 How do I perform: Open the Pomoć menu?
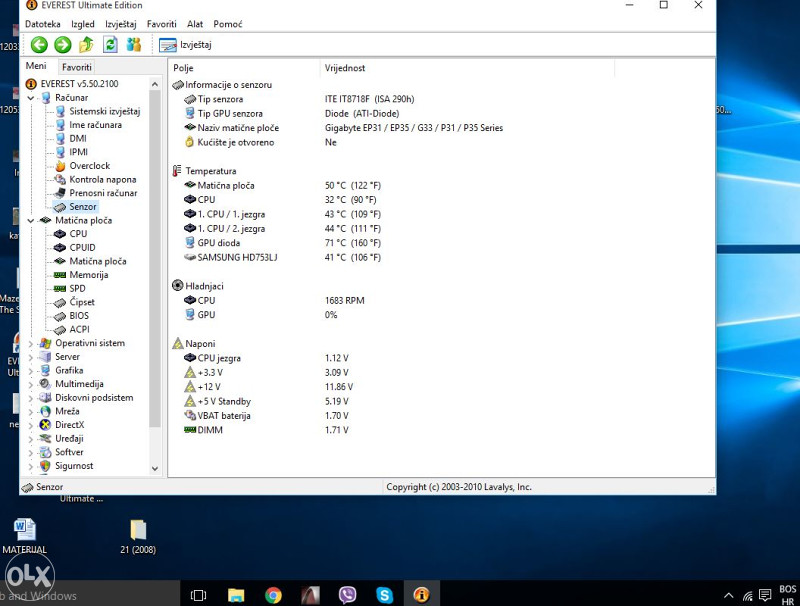[x=228, y=24]
